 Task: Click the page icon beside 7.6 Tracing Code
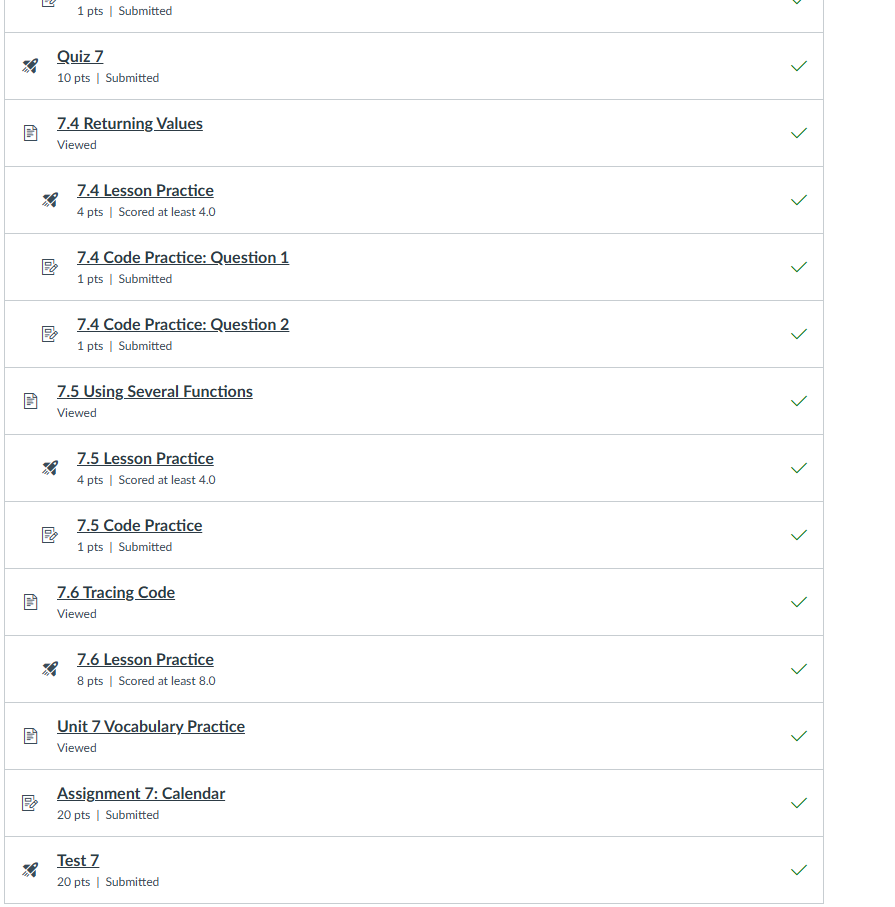pyautogui.click(x=30, y=602)
